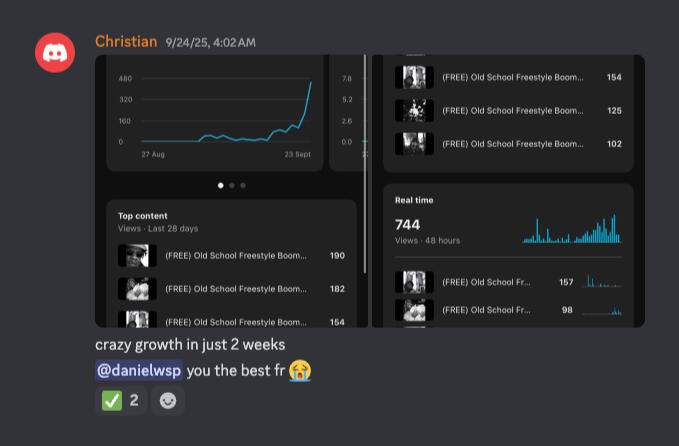The width and height of the screenshot is (679, 446).
Task: Click thumbnail of video with 102 views
Action: point(413,144)
